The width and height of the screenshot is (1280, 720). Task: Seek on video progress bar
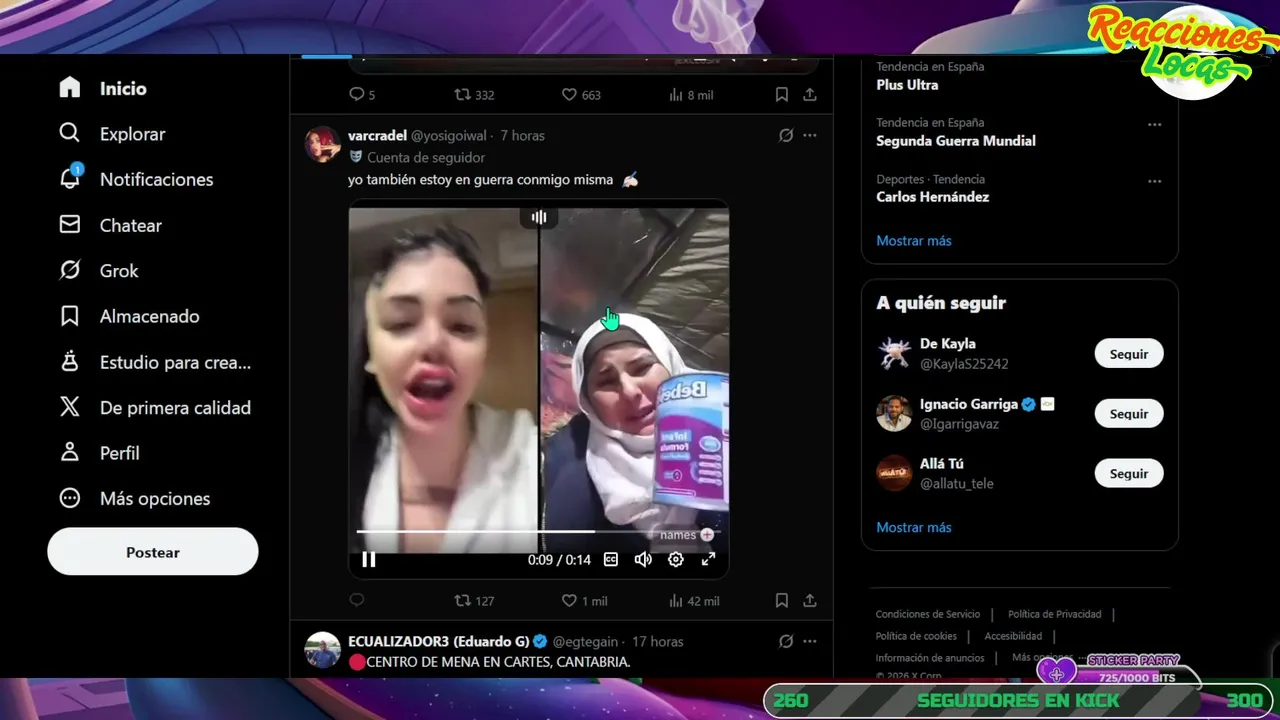[x=538, y=532]
